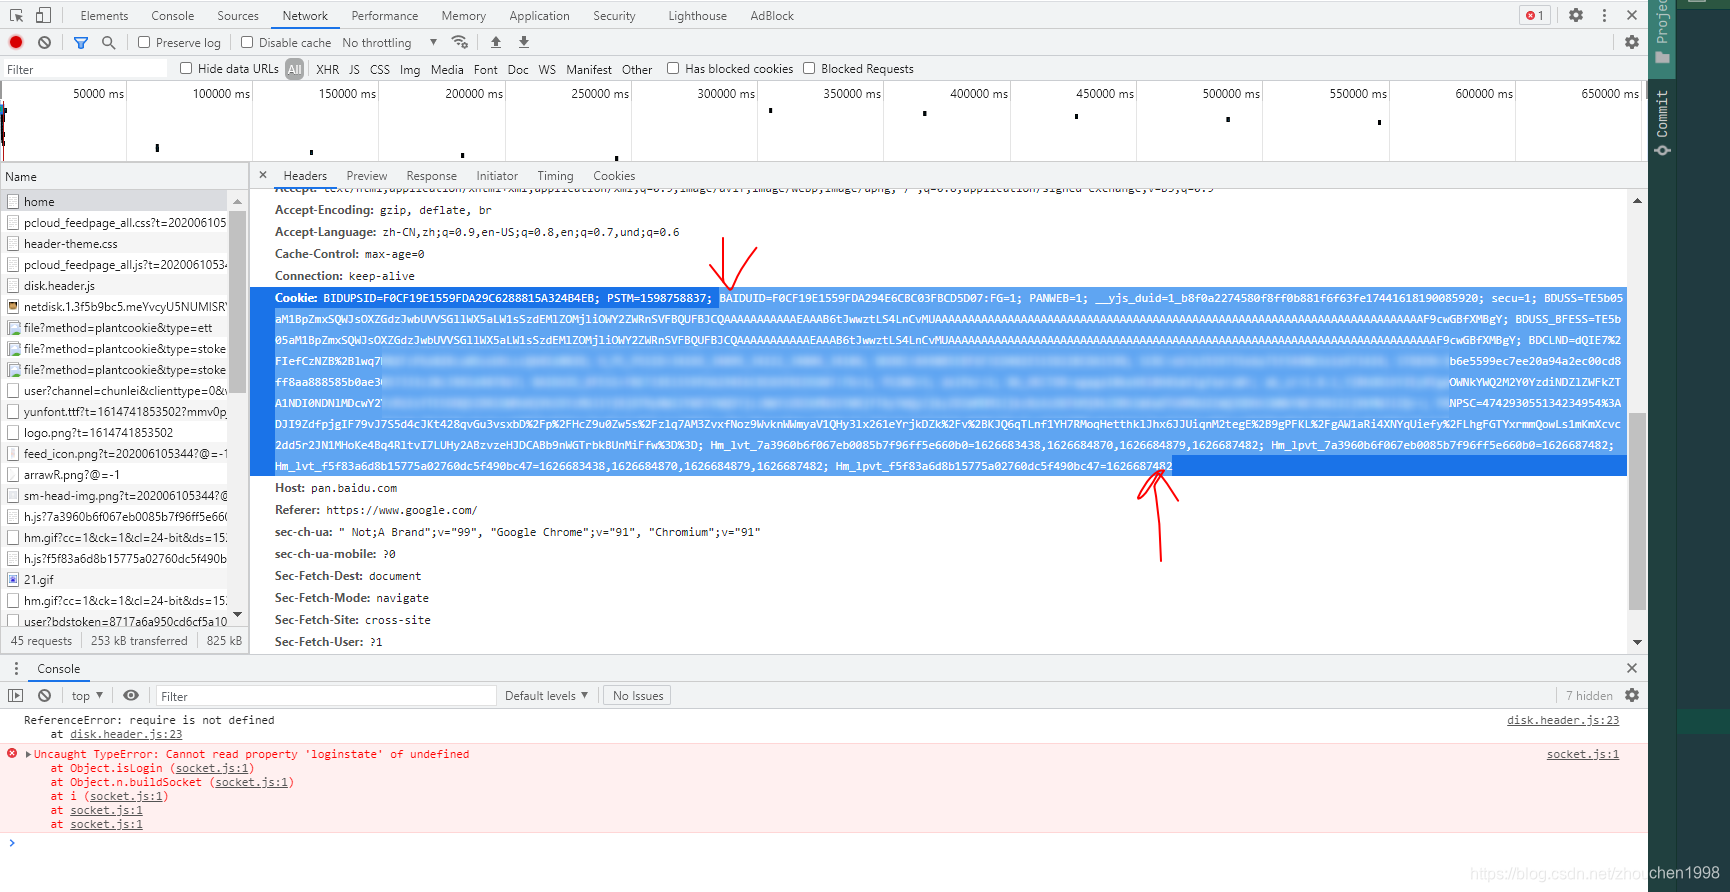
Task: Select the logo.png request row
Action: point(114,432)
